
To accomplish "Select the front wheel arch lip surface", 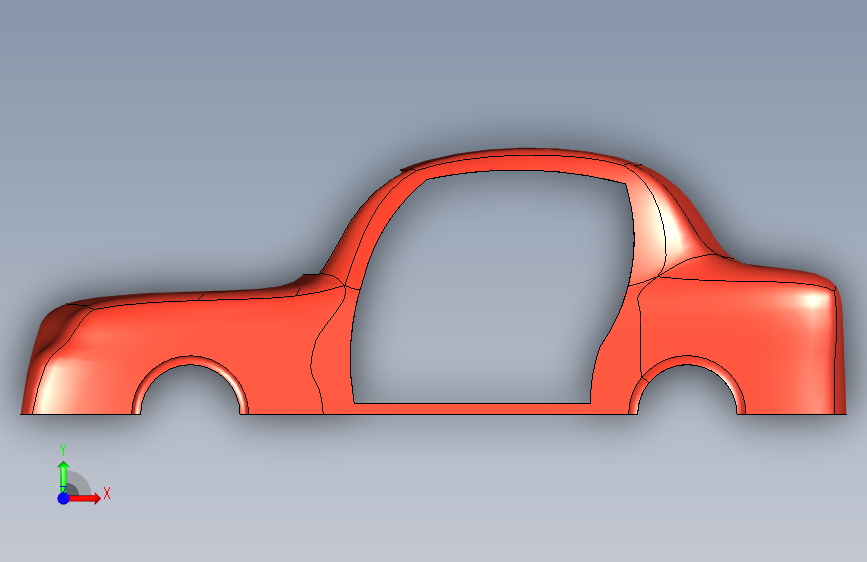I will coord(190,360).
